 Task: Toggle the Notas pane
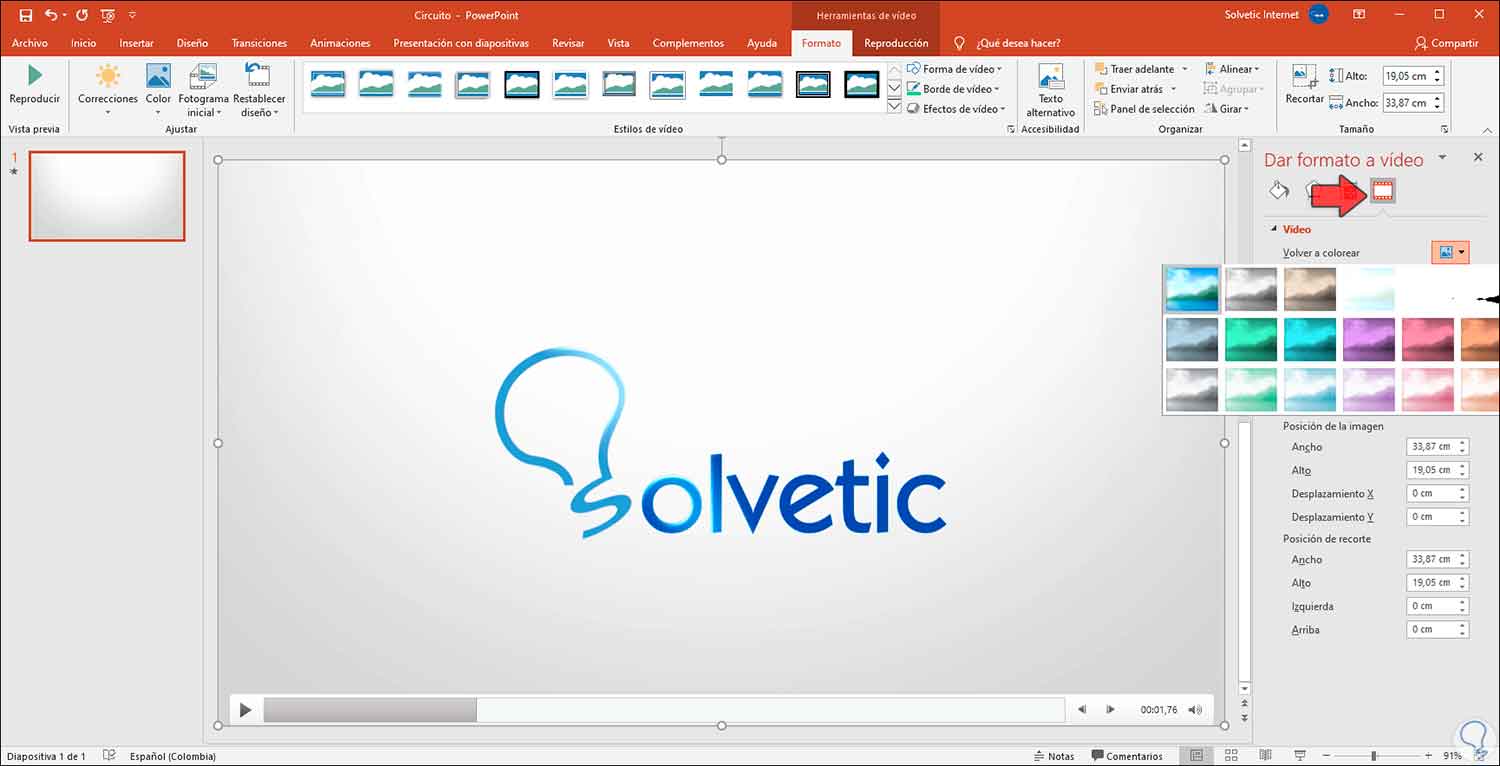(x=1054, y=756)
